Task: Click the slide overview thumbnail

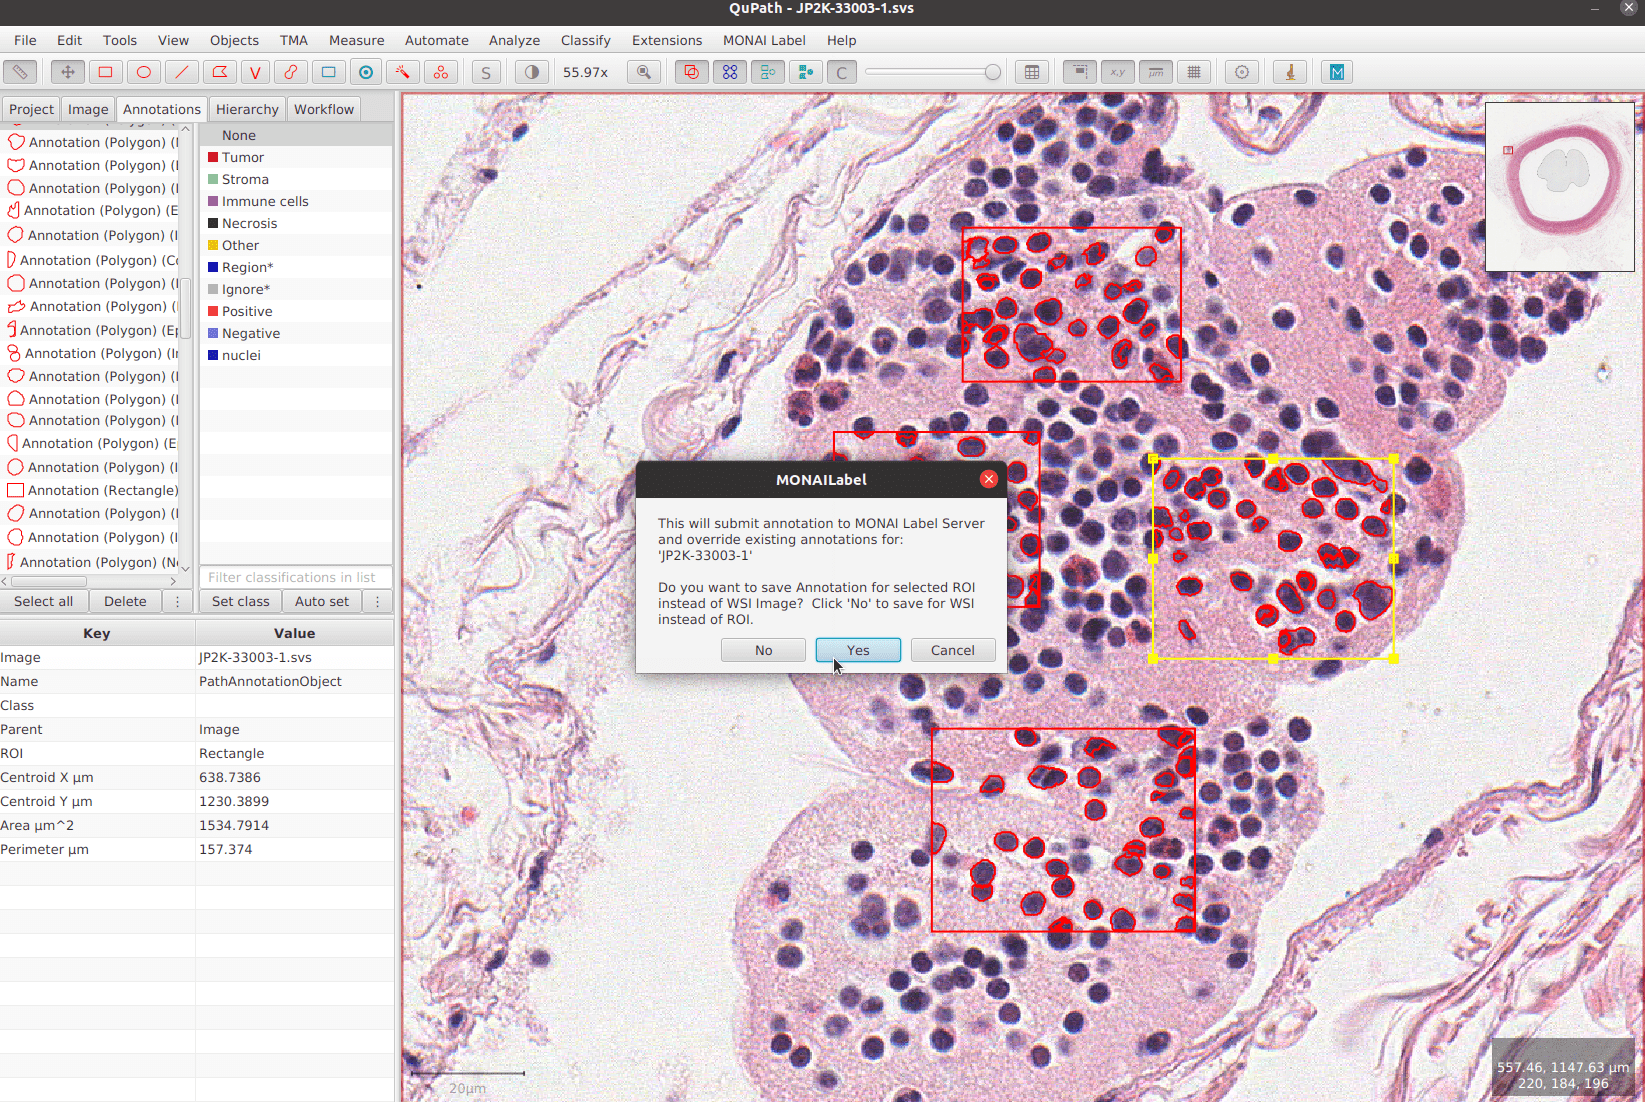Action: coord(1559,186)
